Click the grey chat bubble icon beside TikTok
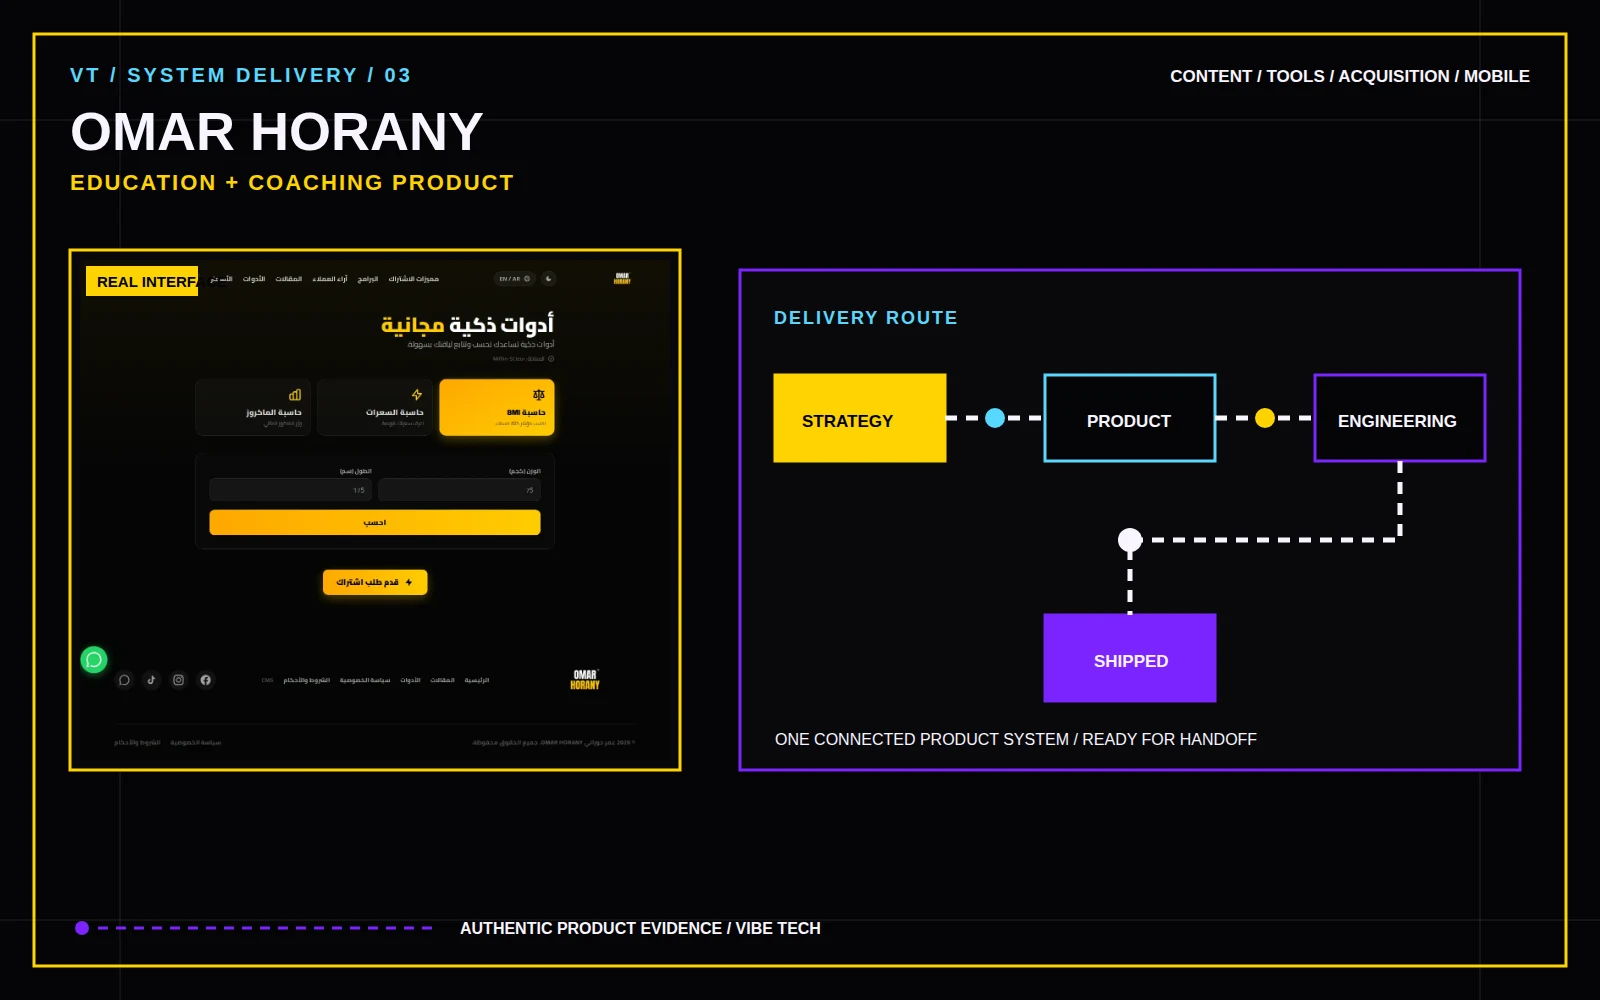 coord(124,680)
